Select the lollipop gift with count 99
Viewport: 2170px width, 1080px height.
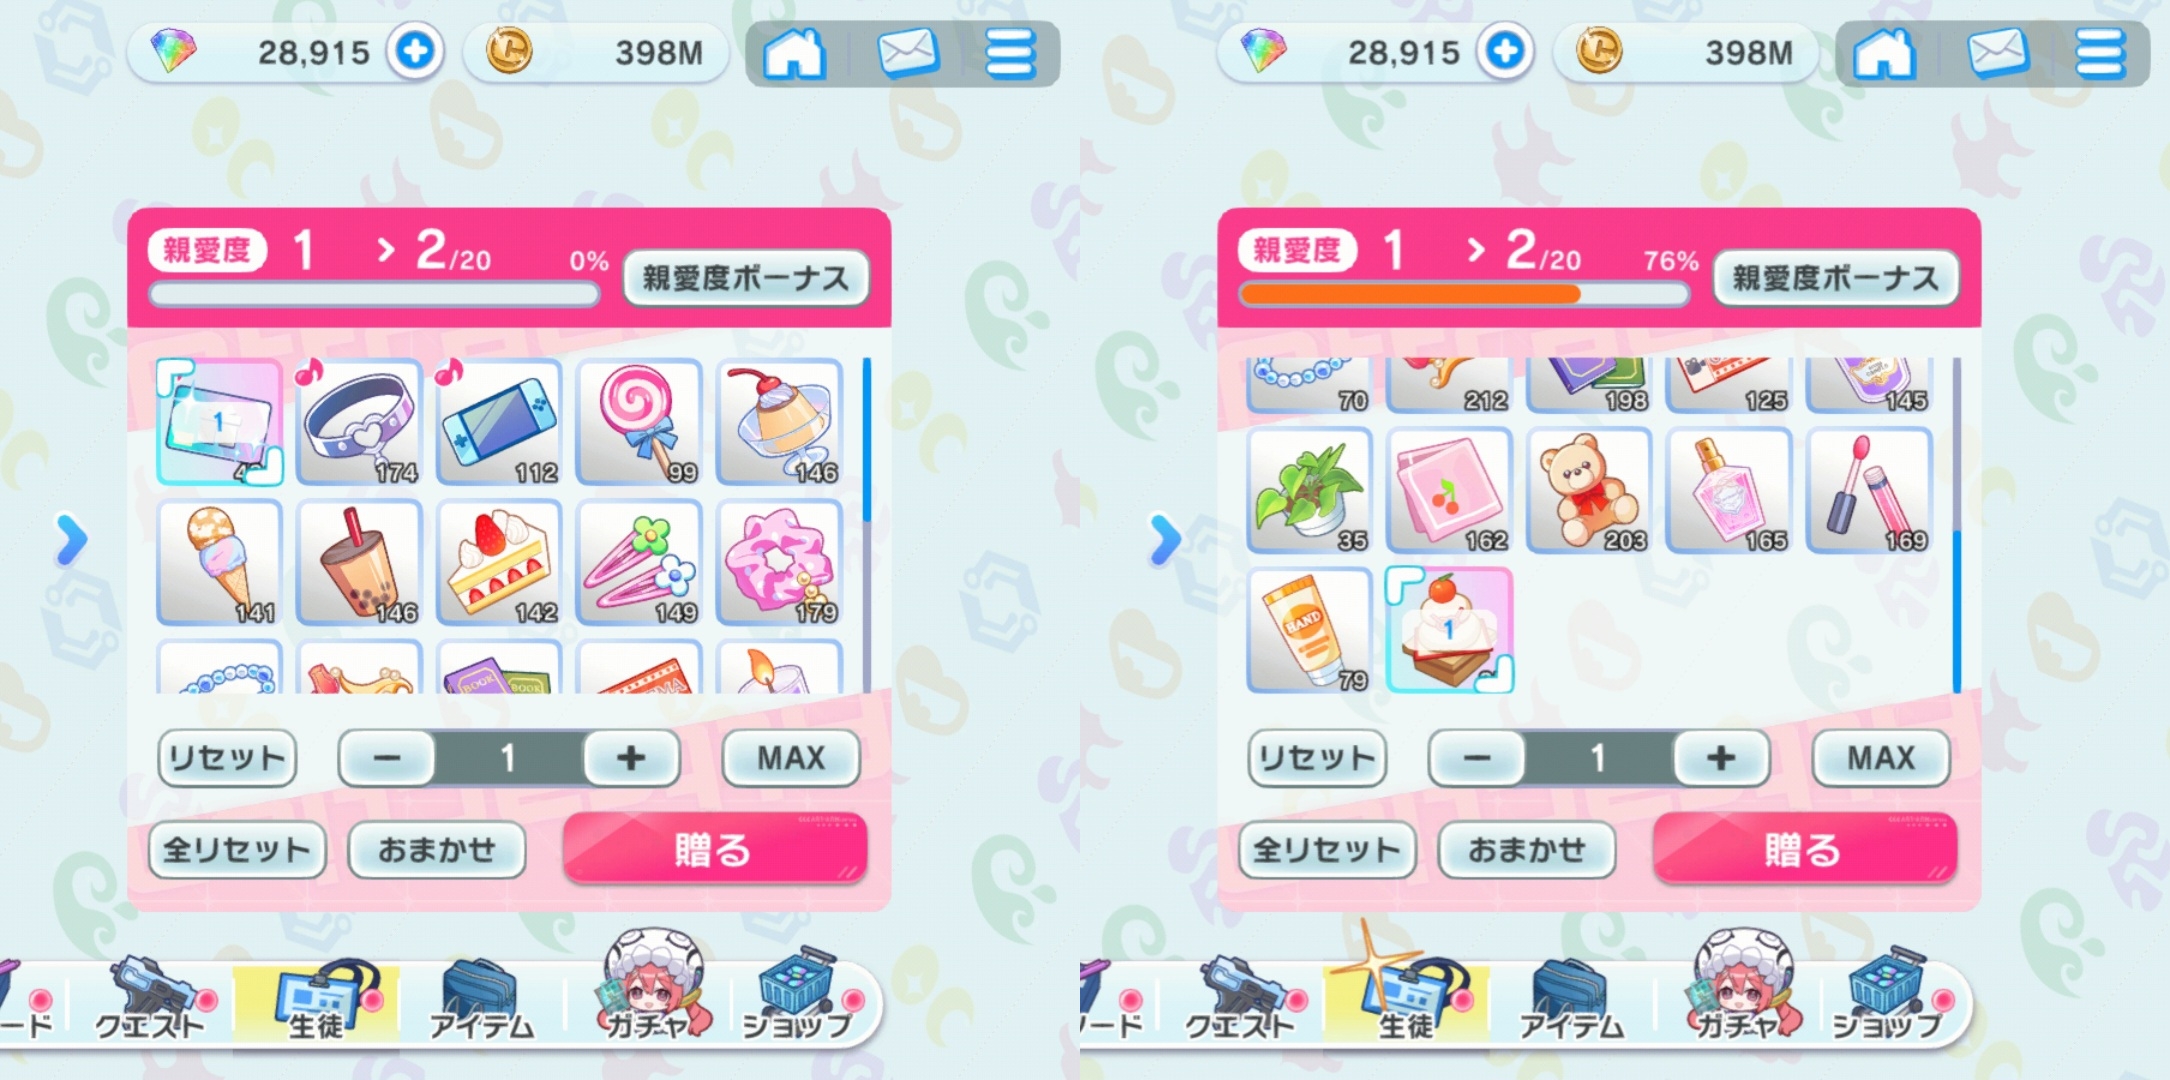pyautogui.click(x=639, y=422)
